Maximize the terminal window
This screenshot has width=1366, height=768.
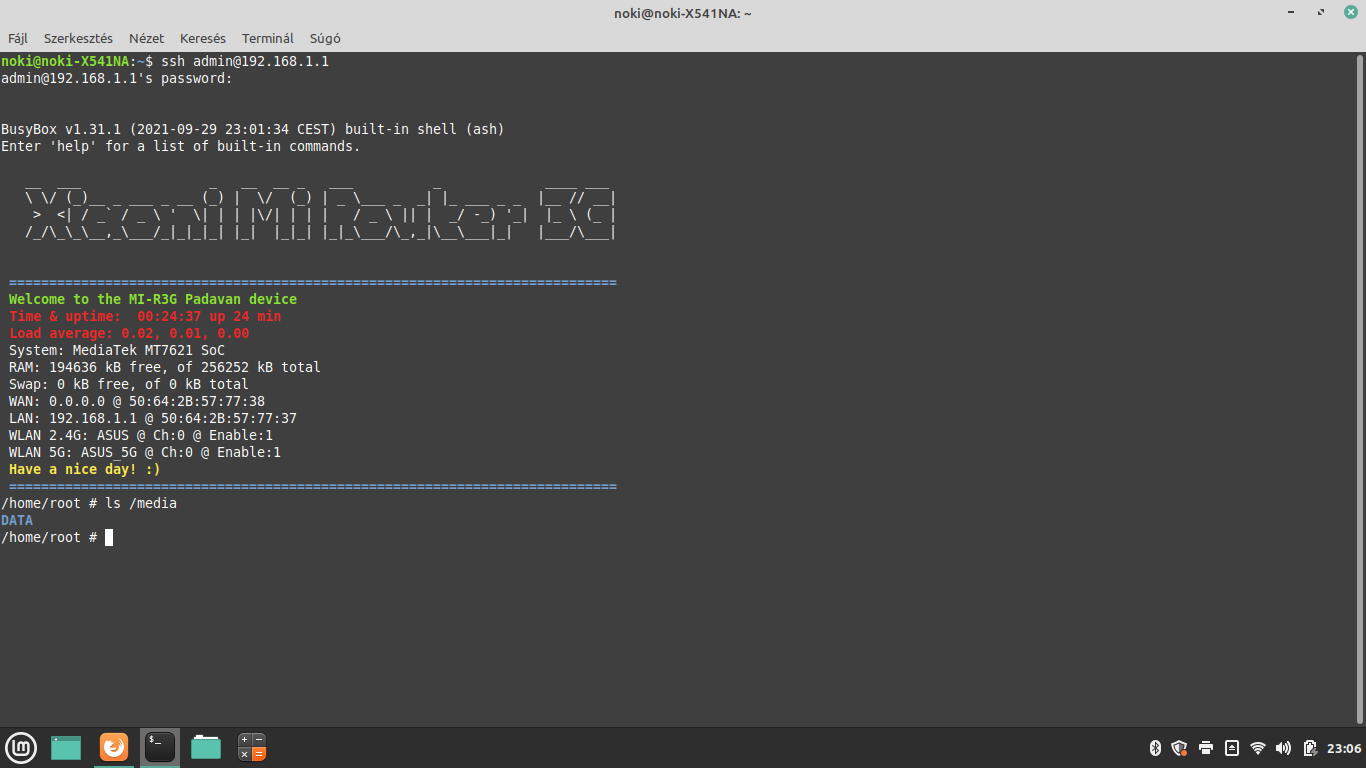pyautogui.click(x=1321, y=12)
